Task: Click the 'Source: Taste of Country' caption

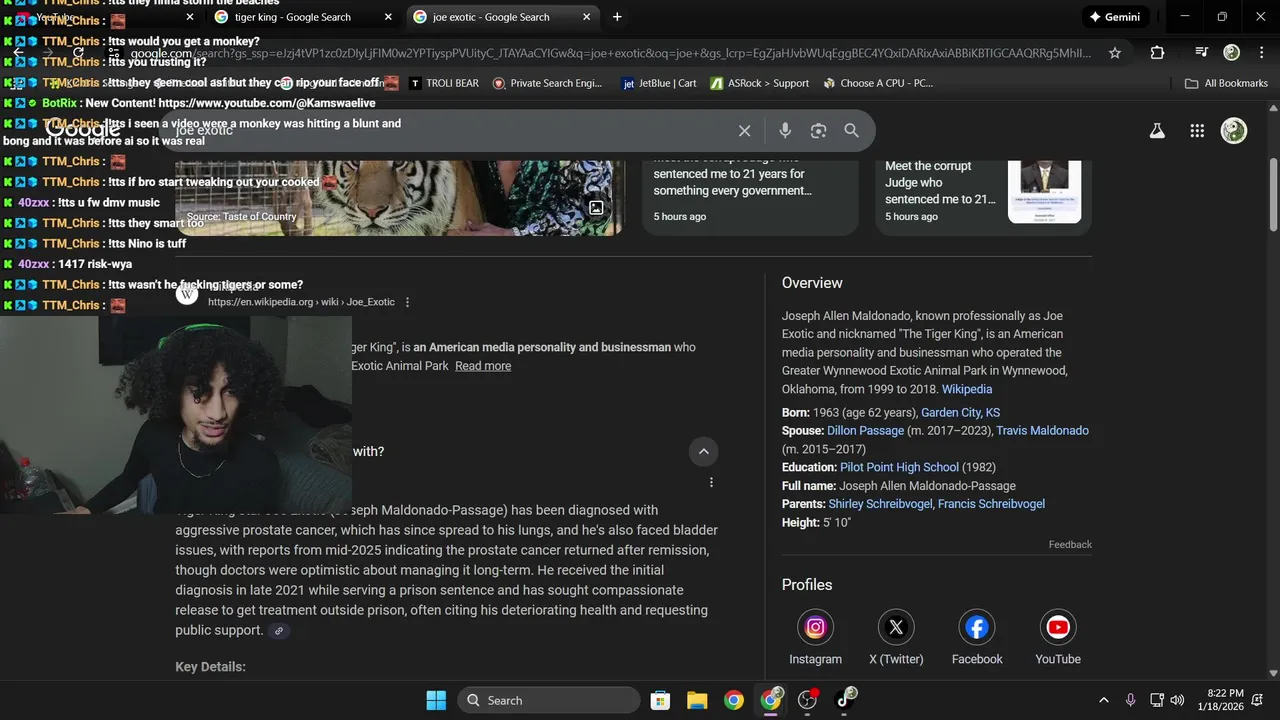Action: pyautogui.click(x=241, y=217)
